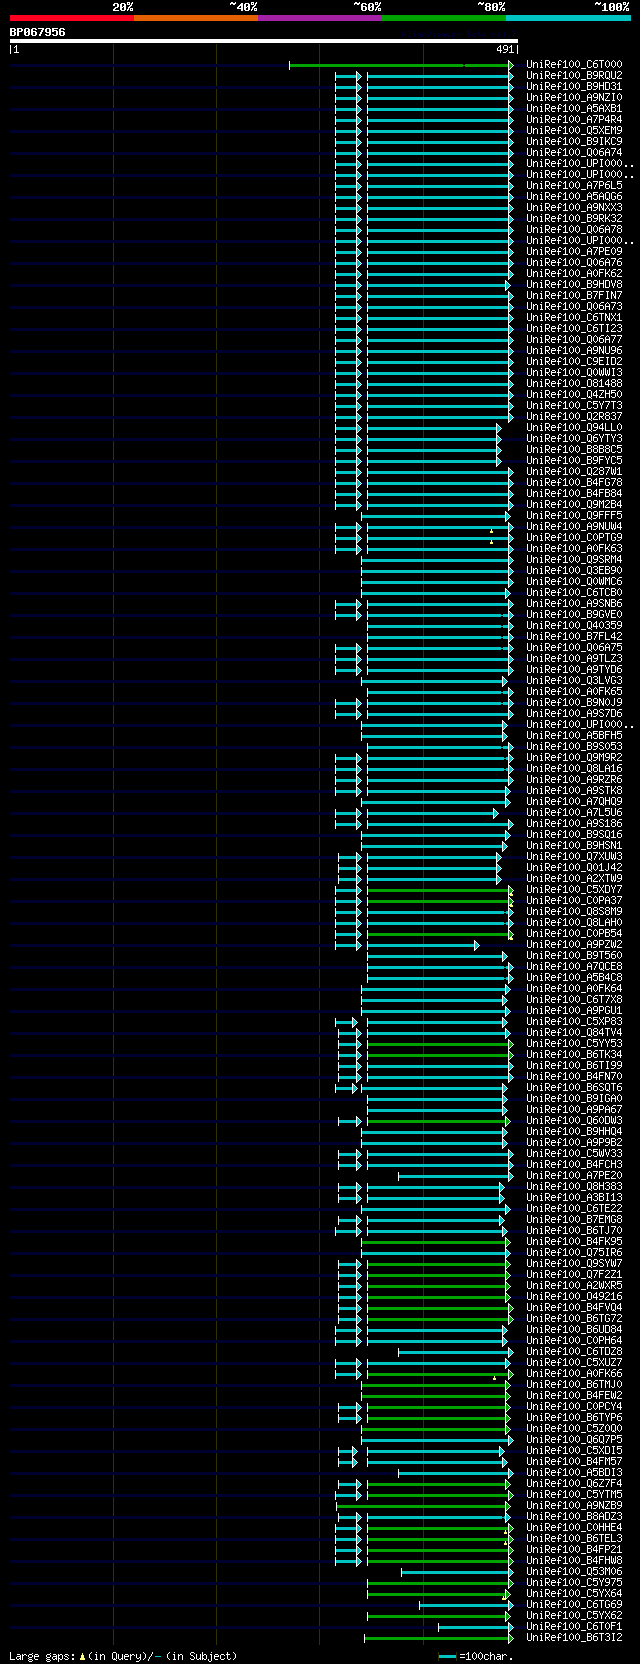Open entry UniRef100_A7PE20
This screenshot has height=1664, width=640.
pos(574,1176)
